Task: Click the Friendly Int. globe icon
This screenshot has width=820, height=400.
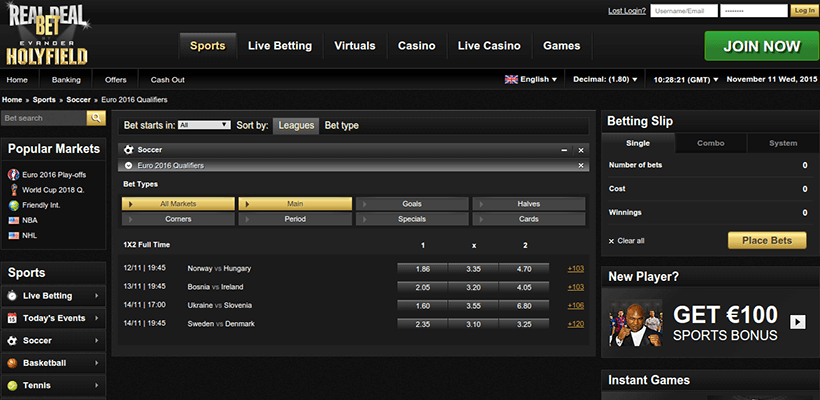Action: tap(14, 205)
